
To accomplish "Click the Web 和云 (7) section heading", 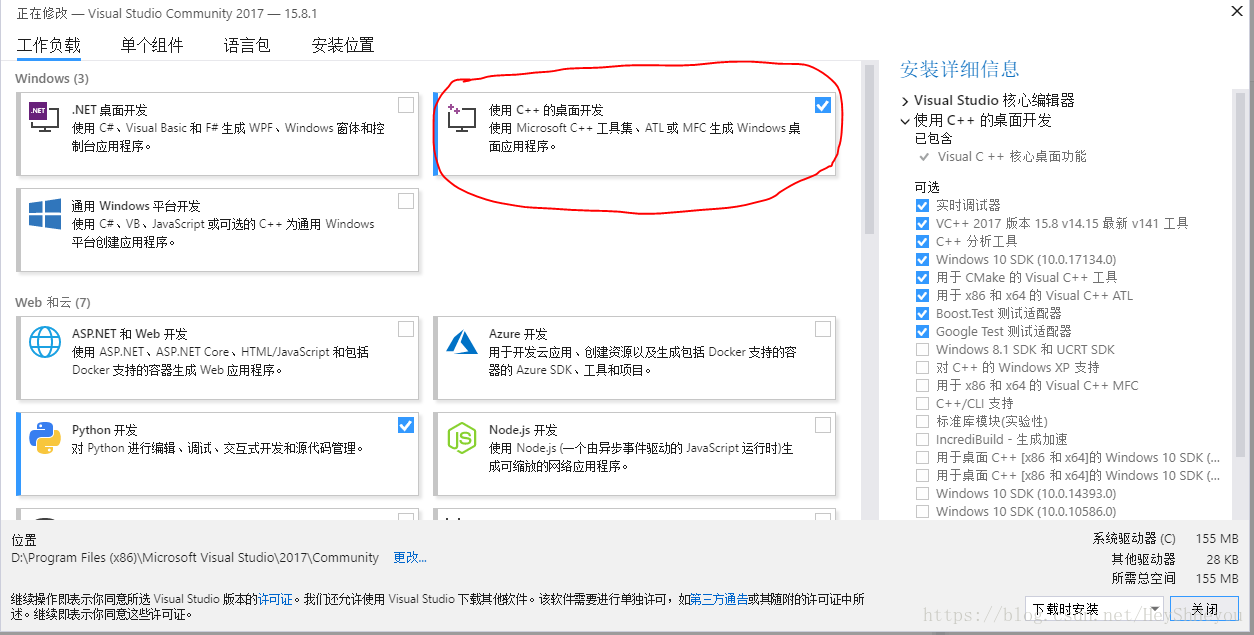I will tap(53, 302).
